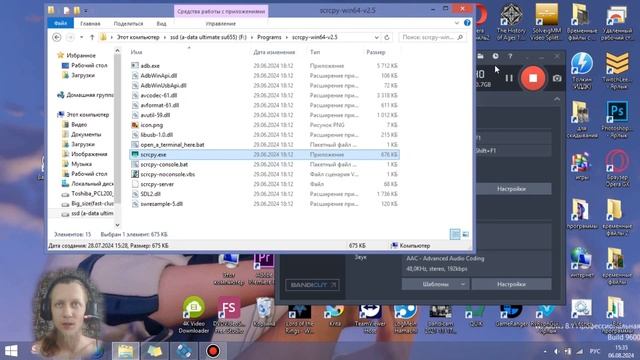This screenshot has height=360, width=640.
Task: Click lower Настройки button beside Шаблоны
Action: (x=511, y=284)
